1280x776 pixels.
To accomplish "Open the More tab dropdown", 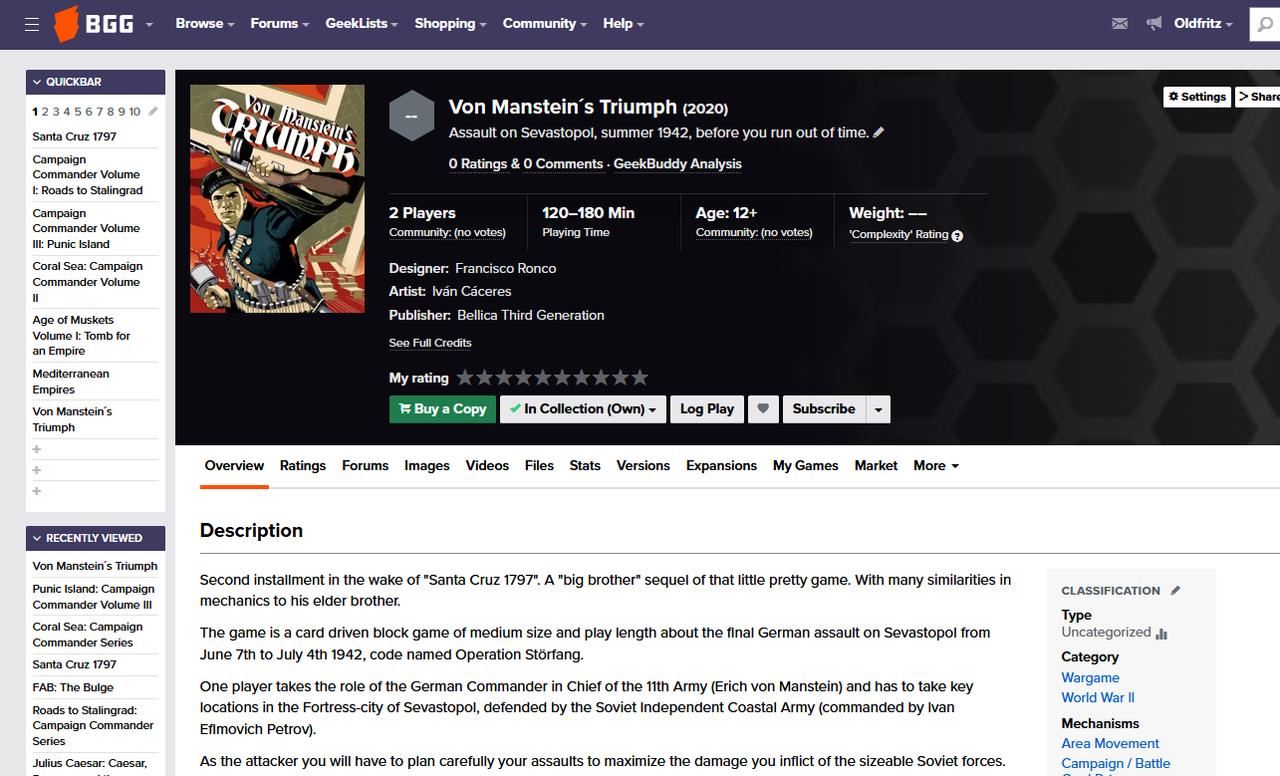I will (936, 466).
